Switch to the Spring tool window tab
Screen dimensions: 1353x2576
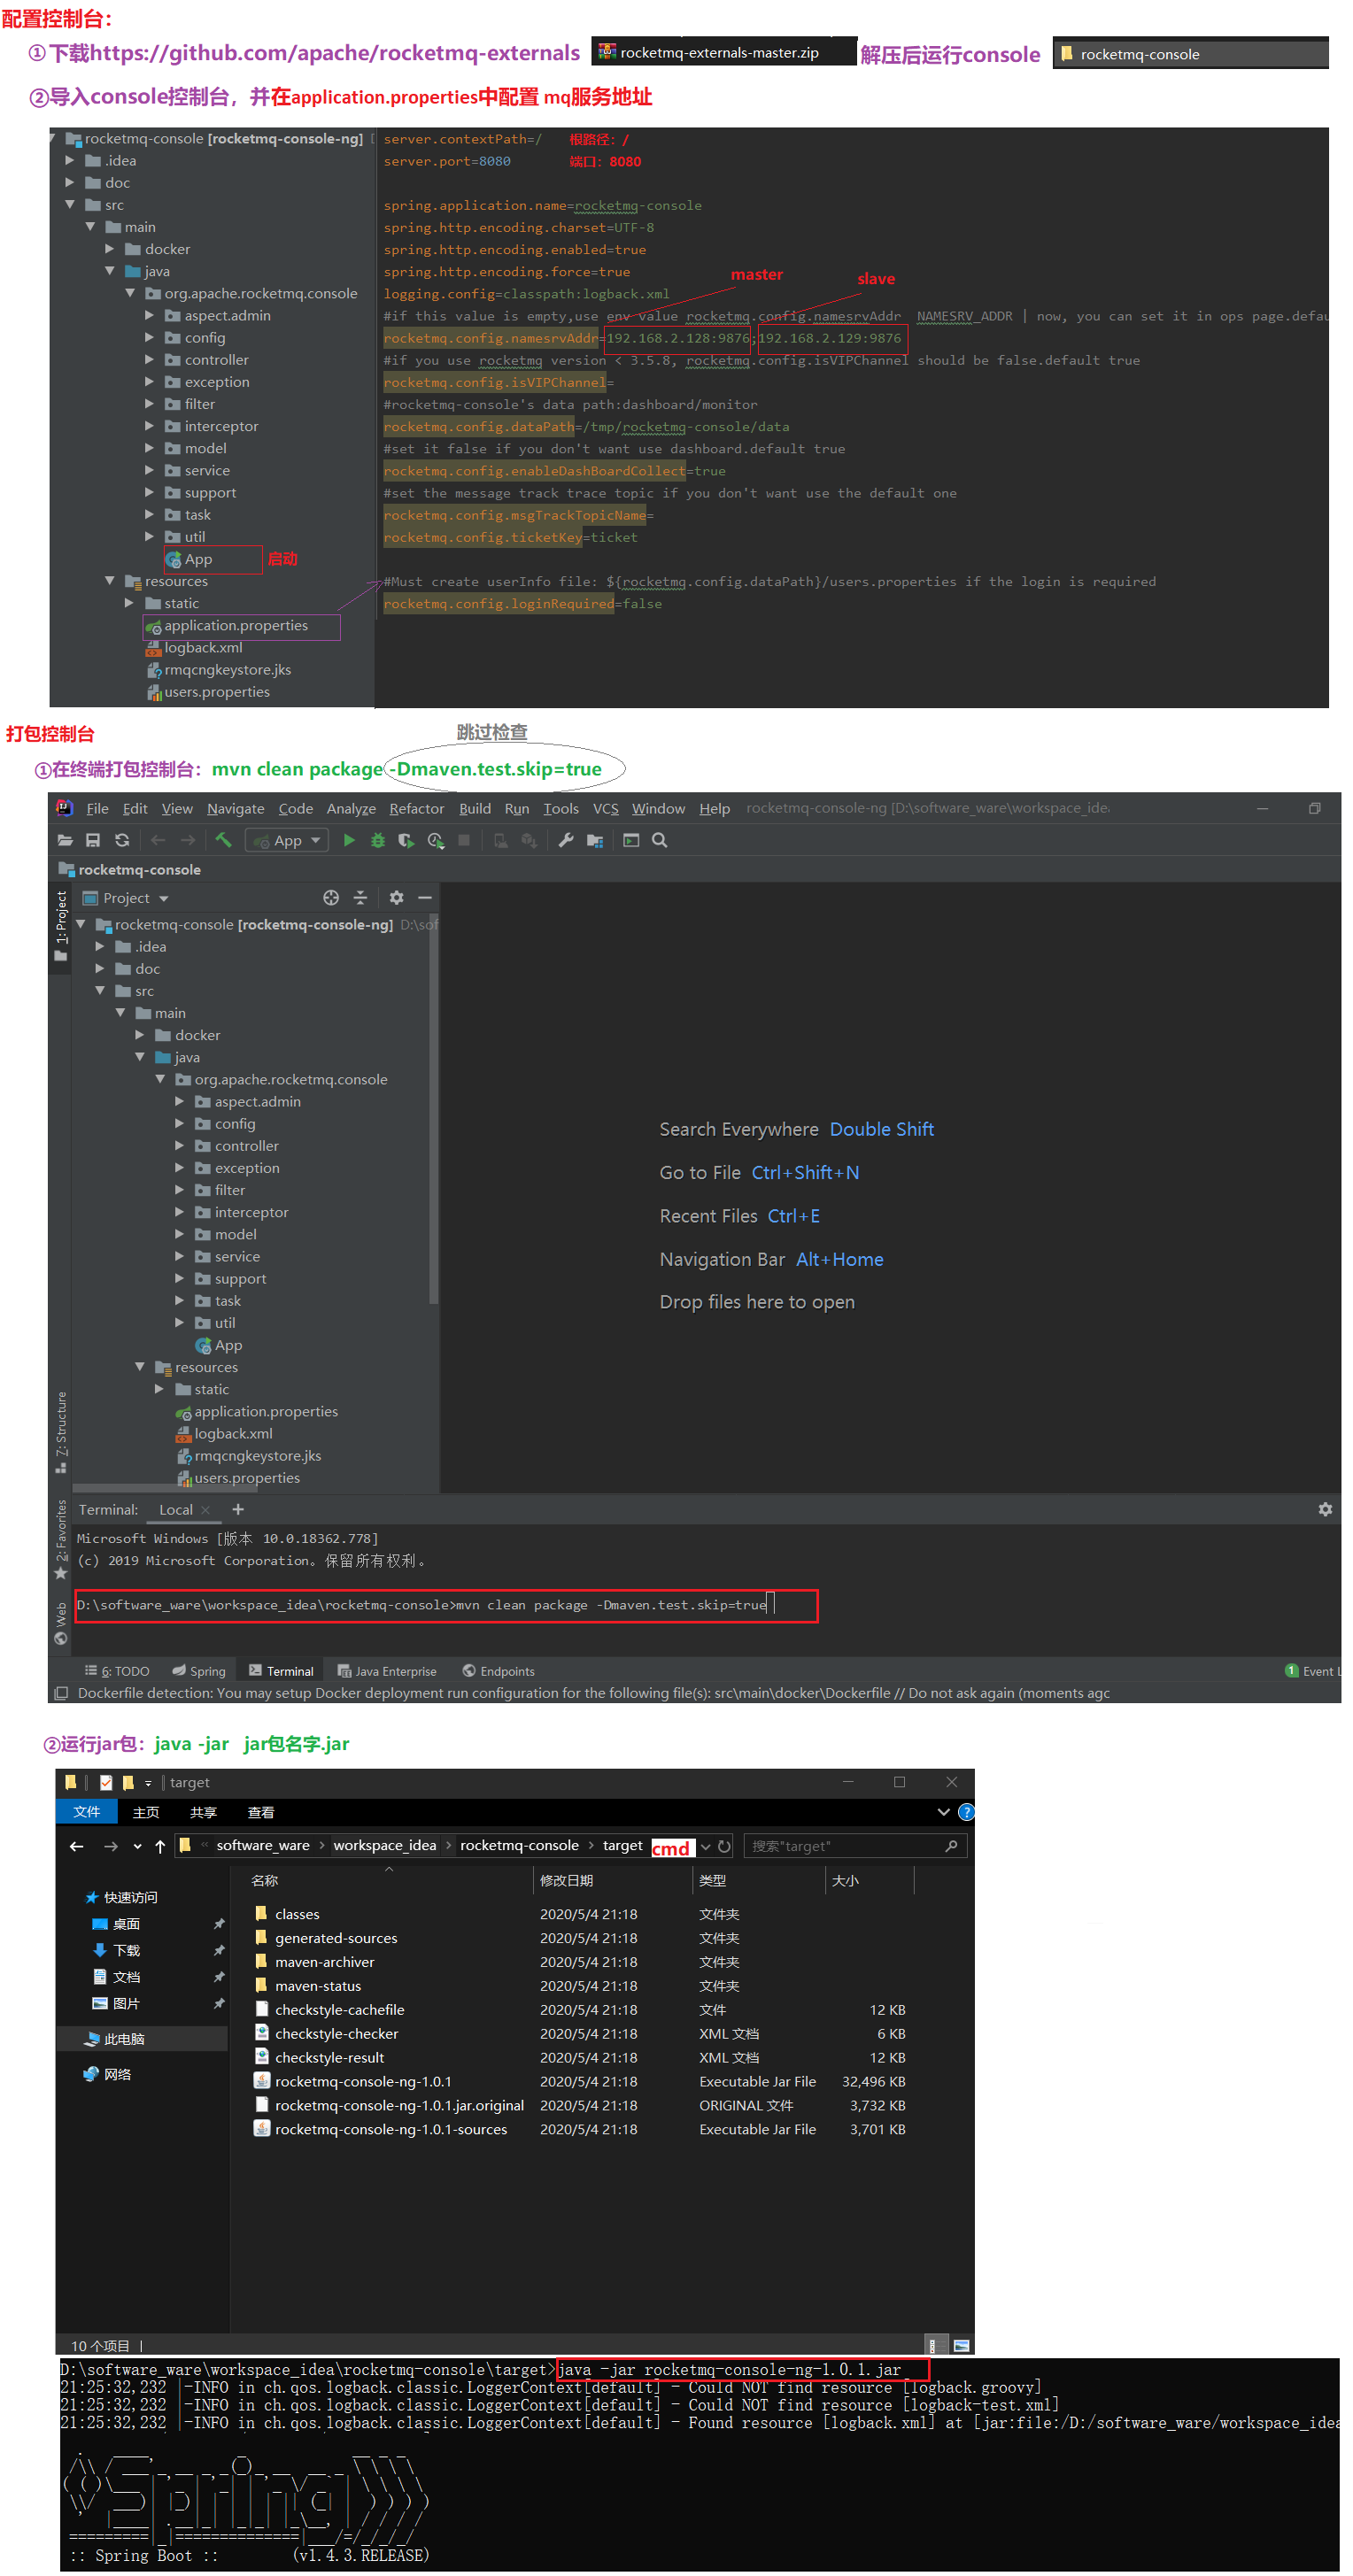[x=199, y=1671]
